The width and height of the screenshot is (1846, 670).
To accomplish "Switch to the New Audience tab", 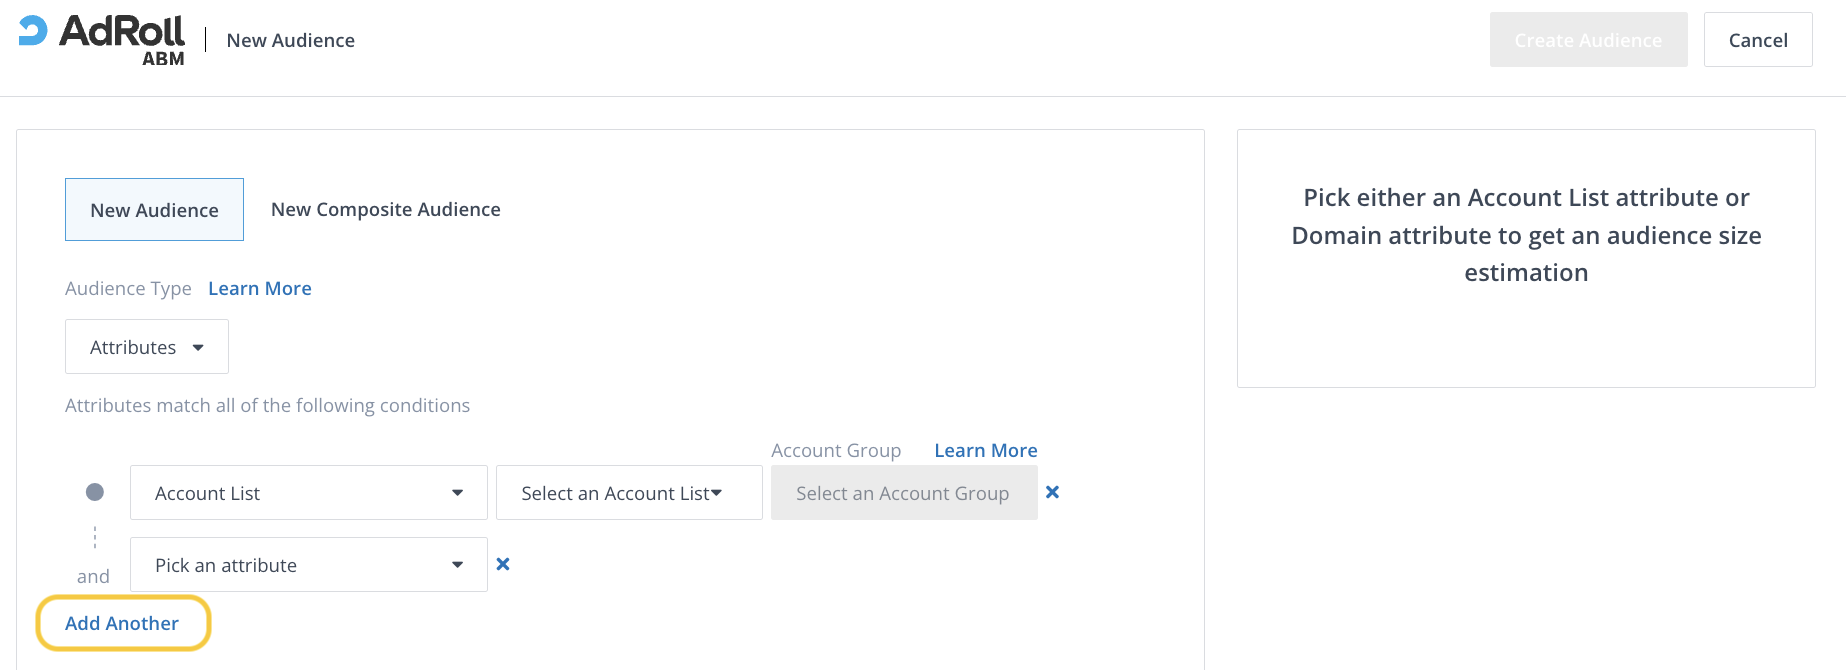I will (154, 210).
